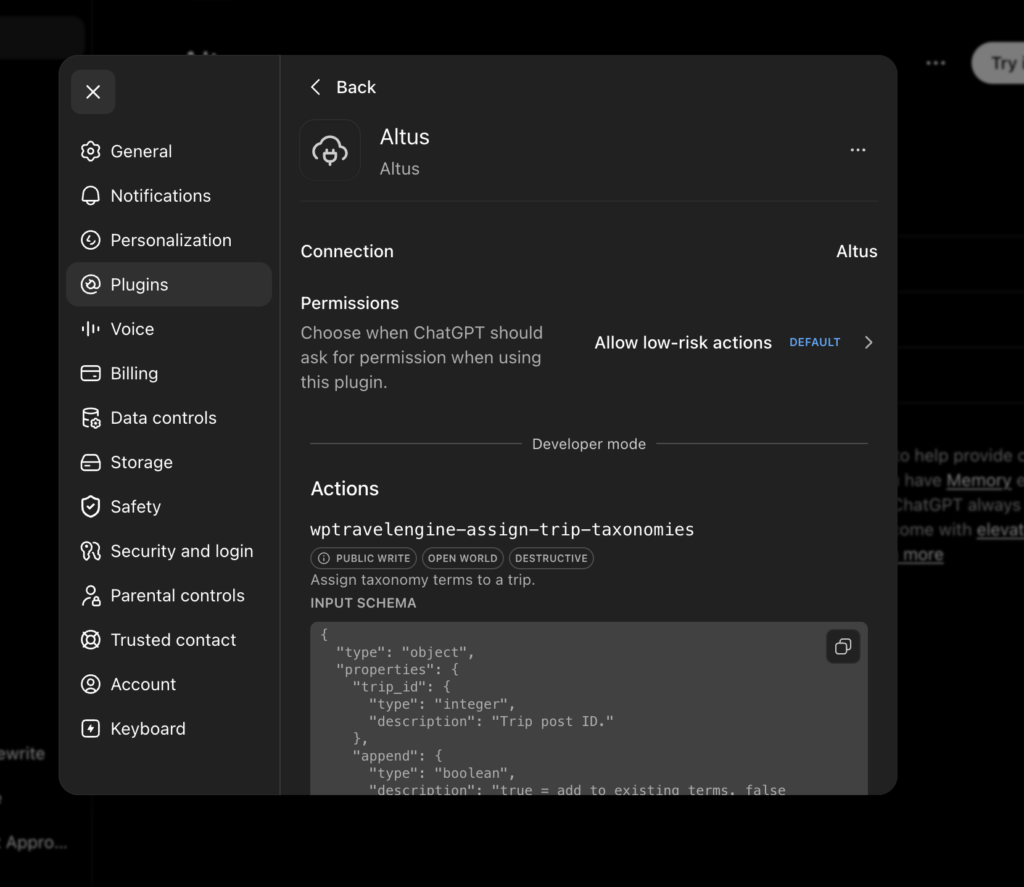Click the INPUT SCHEMA label
The image size is (1024, 887).
(x=363, y=603)
